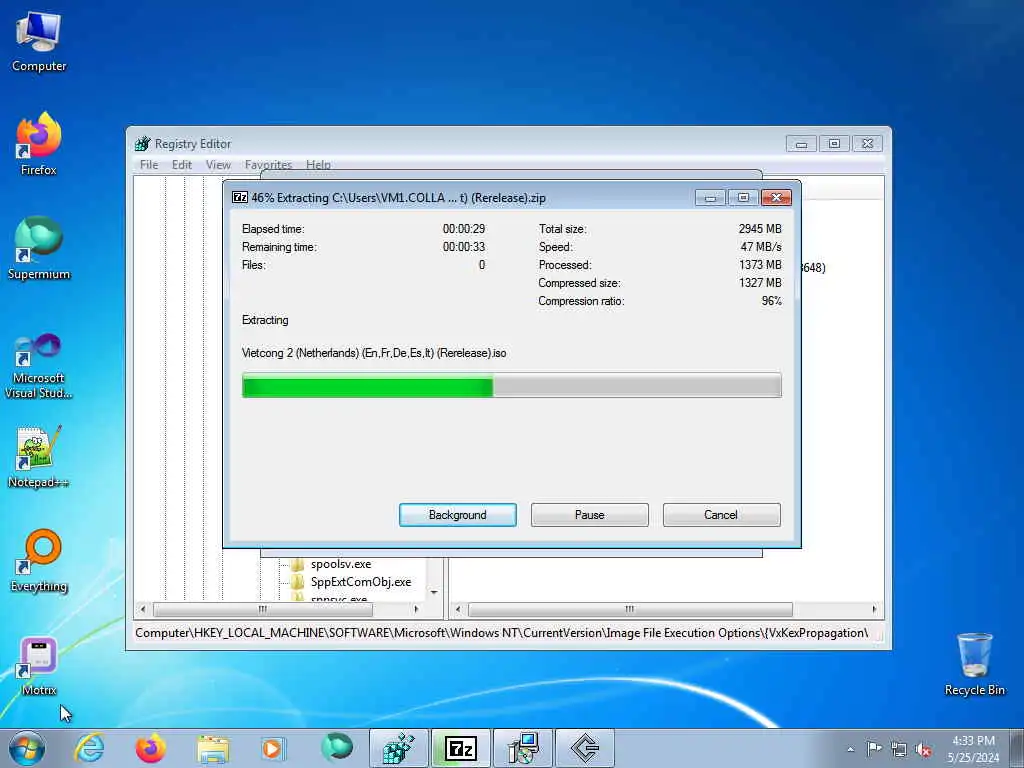Switch to Registry Editor taskbar button
This screenshot has height=768, width=1024.
(398, 748)
